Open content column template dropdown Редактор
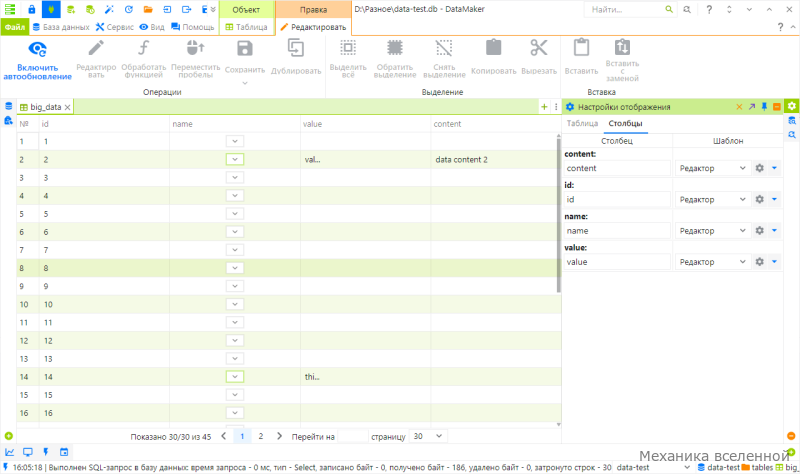800x474 pixels. (x=712, y=168)
